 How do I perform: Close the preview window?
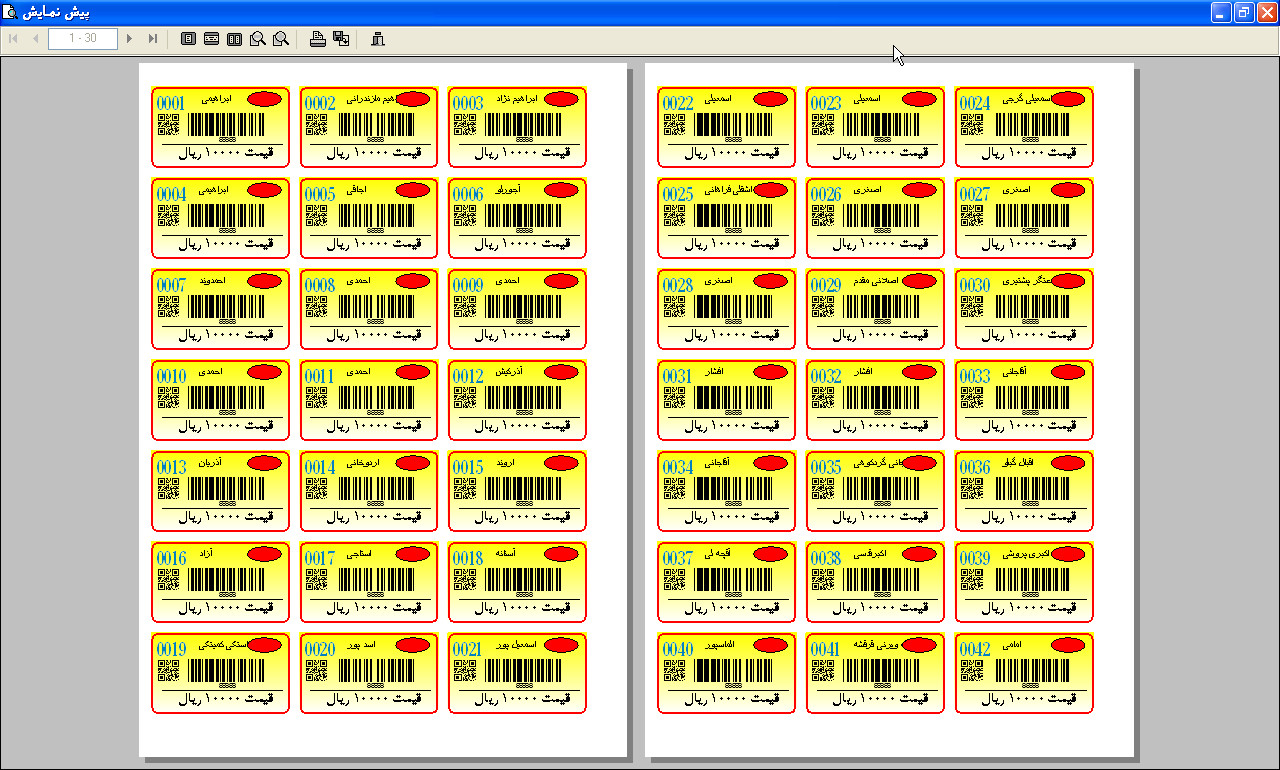1266,12
